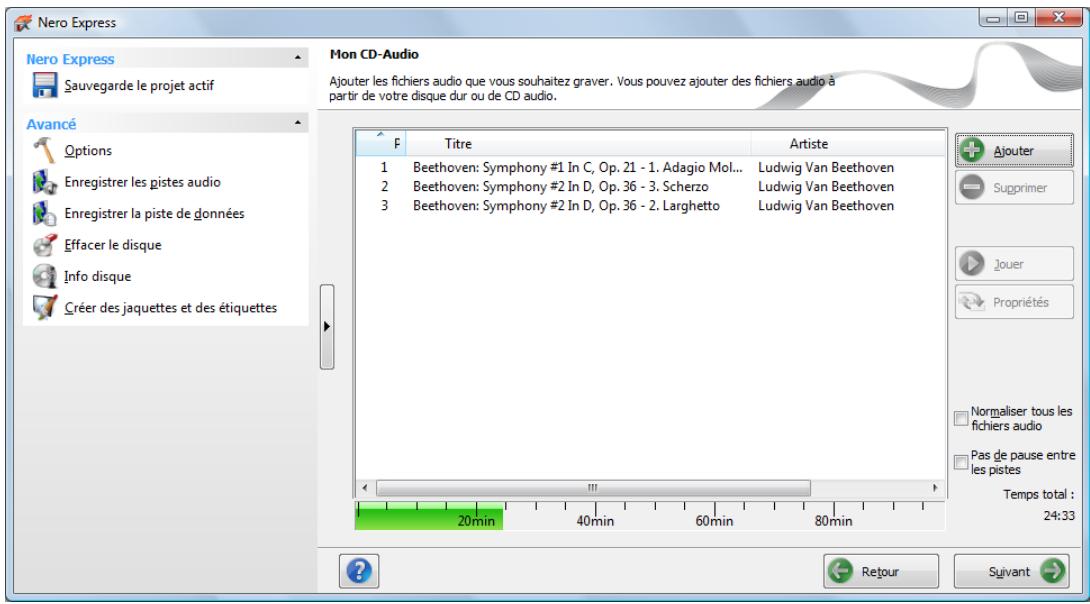Select track Symphony #2 Op. 36 - 2. Larghetto
1090x604 pixels.
pyautogui.click(x=566, y=206)
